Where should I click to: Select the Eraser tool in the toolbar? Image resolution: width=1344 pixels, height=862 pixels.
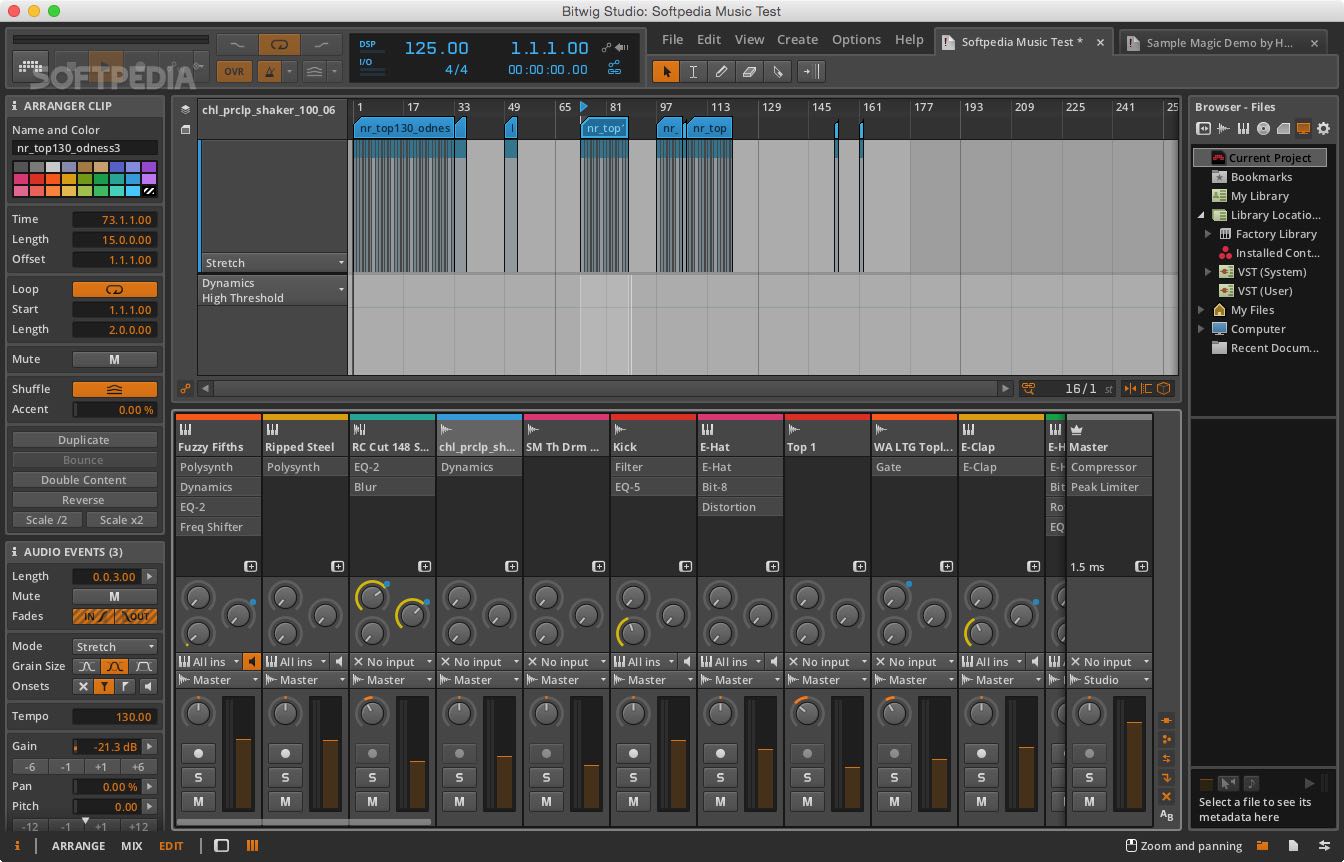pyautogui.click(x=749, y=71)
